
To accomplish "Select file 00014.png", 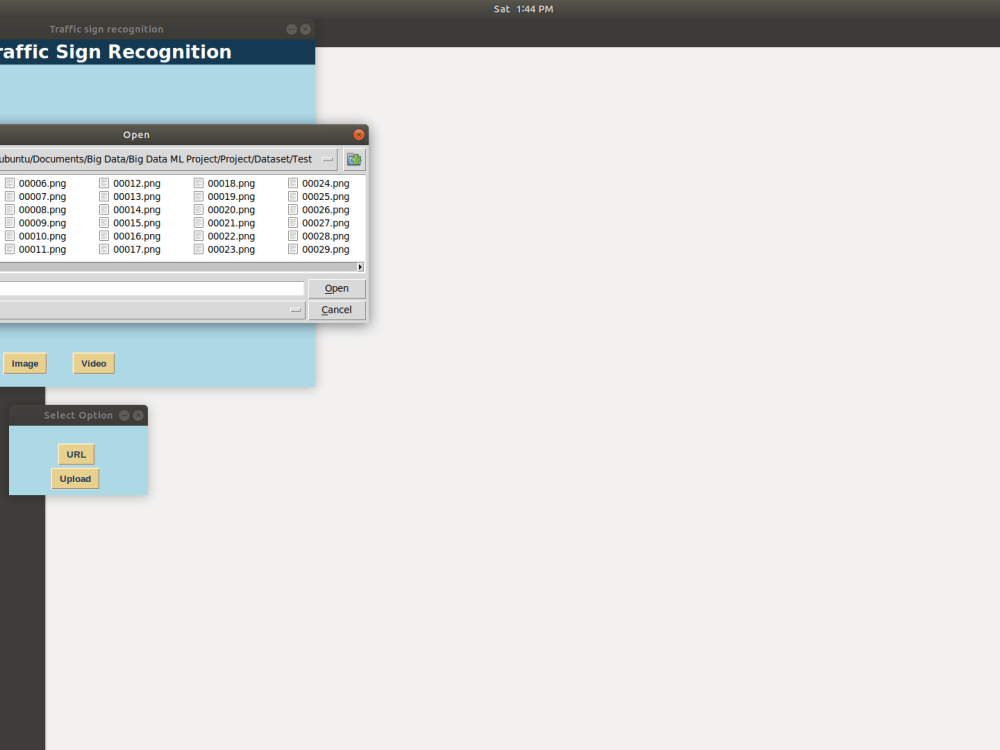I will click(130, 210).
